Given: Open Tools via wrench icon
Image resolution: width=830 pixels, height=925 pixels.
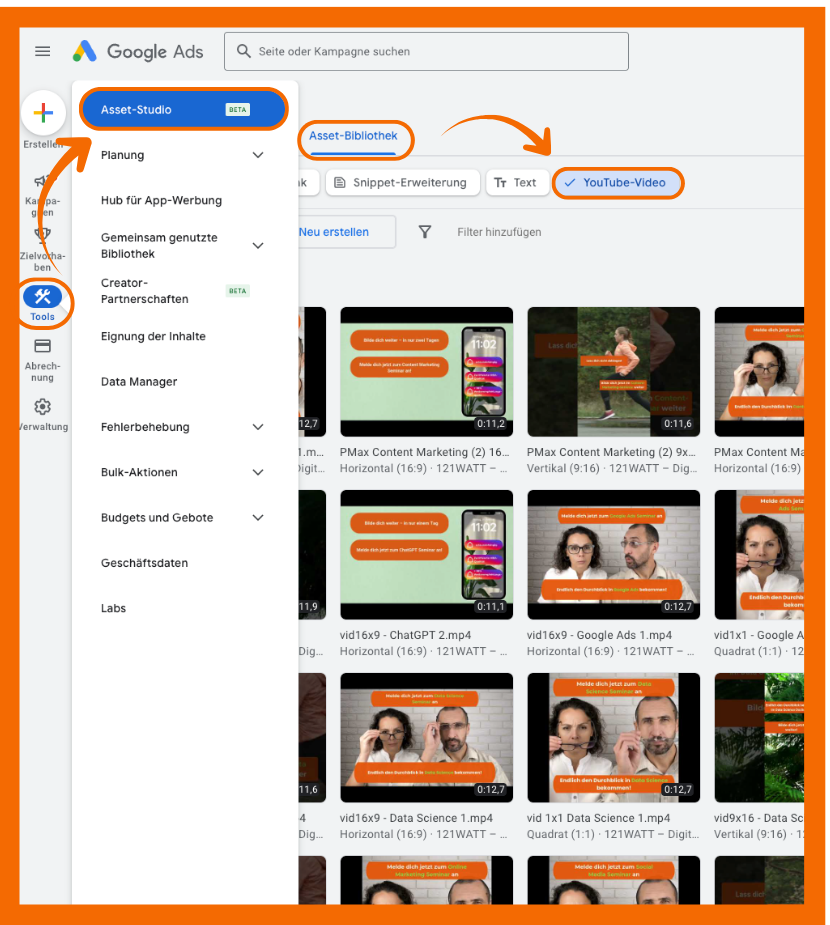Looking at the screenshot, I should (43, 296).
